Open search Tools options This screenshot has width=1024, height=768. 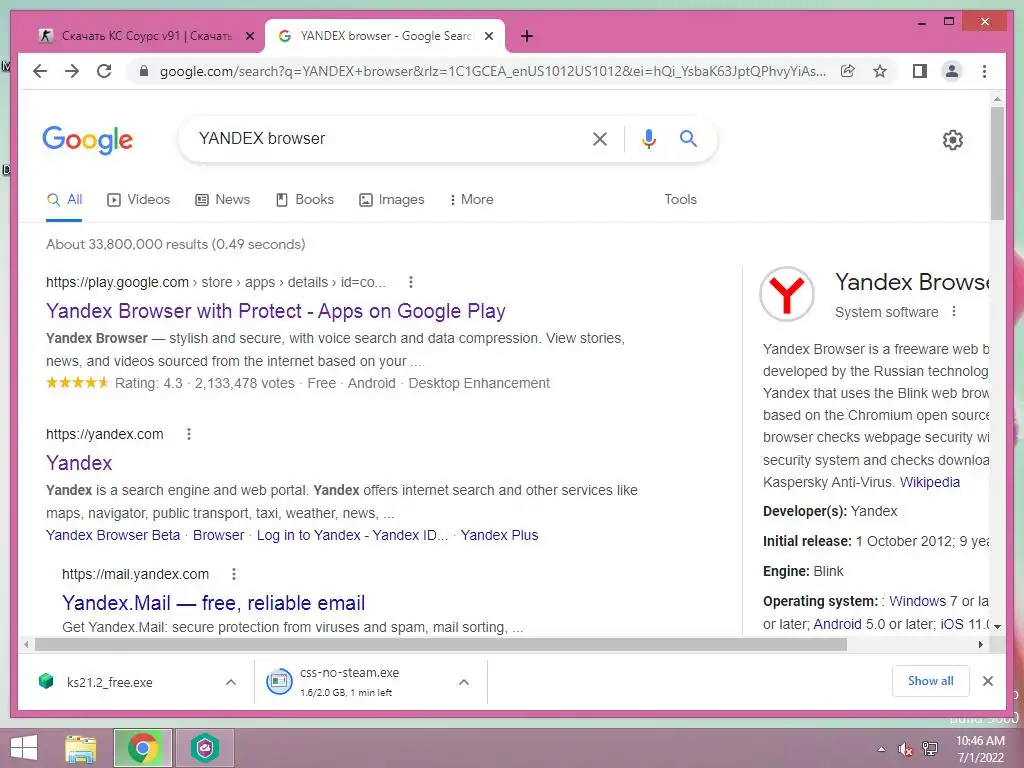click(680, 200)
